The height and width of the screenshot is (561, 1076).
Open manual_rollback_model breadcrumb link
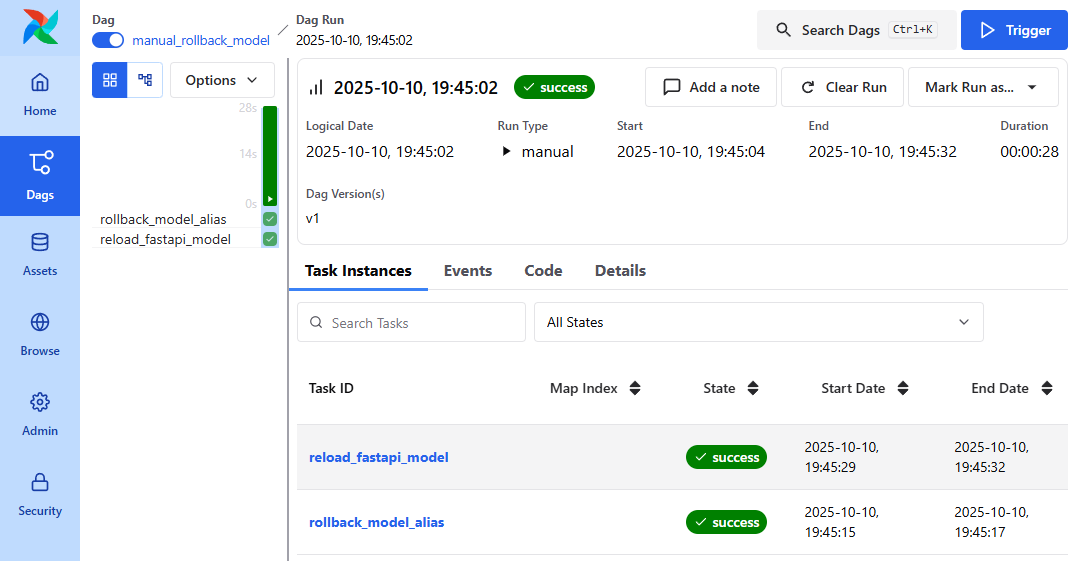[x=201, y=40]
